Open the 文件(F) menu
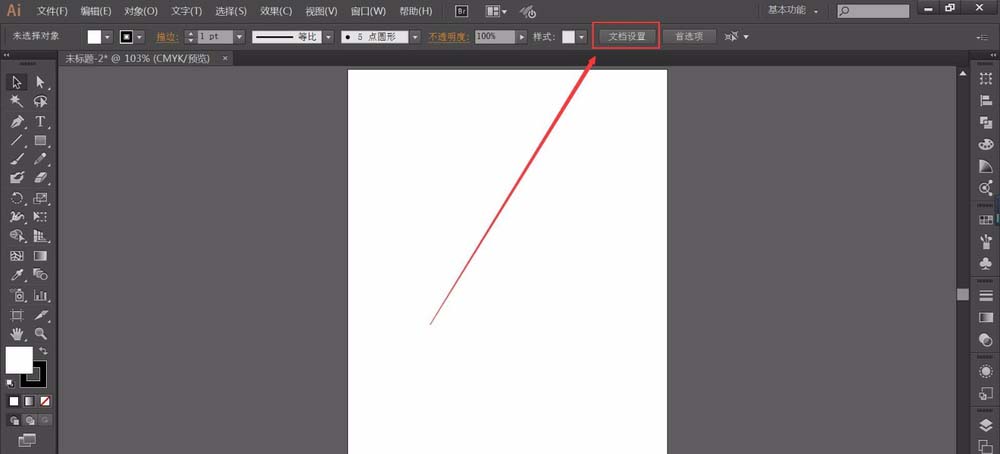 52,11
